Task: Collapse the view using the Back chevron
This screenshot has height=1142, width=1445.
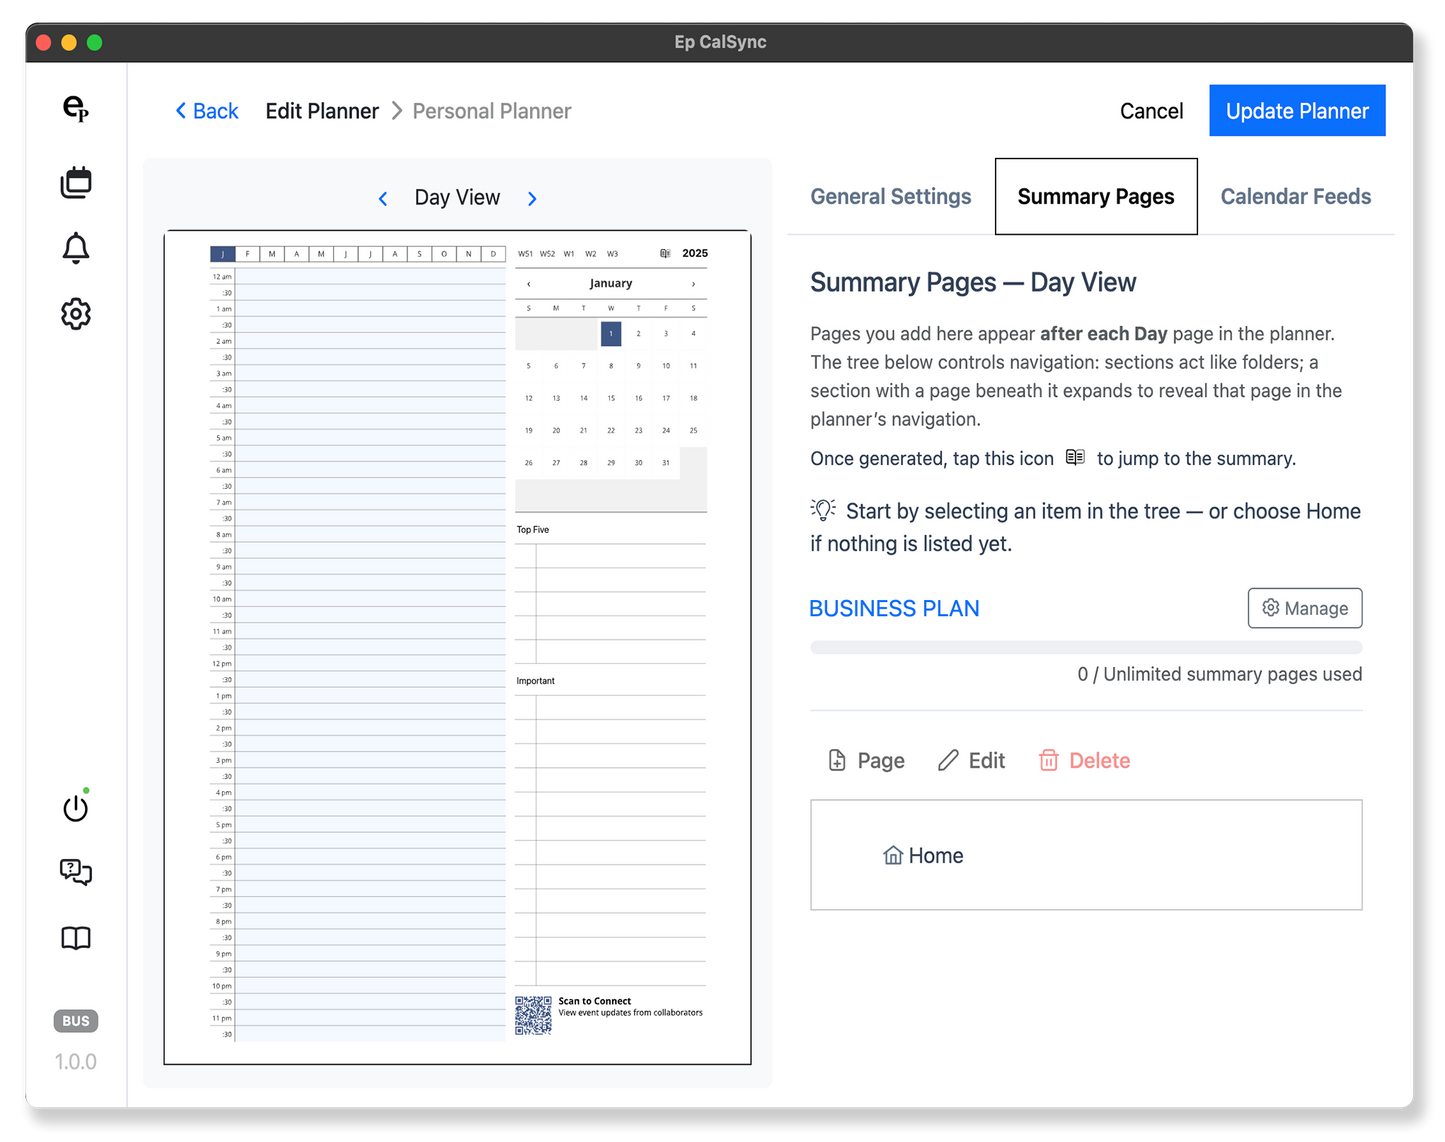Action: click(x=205, y=110)
